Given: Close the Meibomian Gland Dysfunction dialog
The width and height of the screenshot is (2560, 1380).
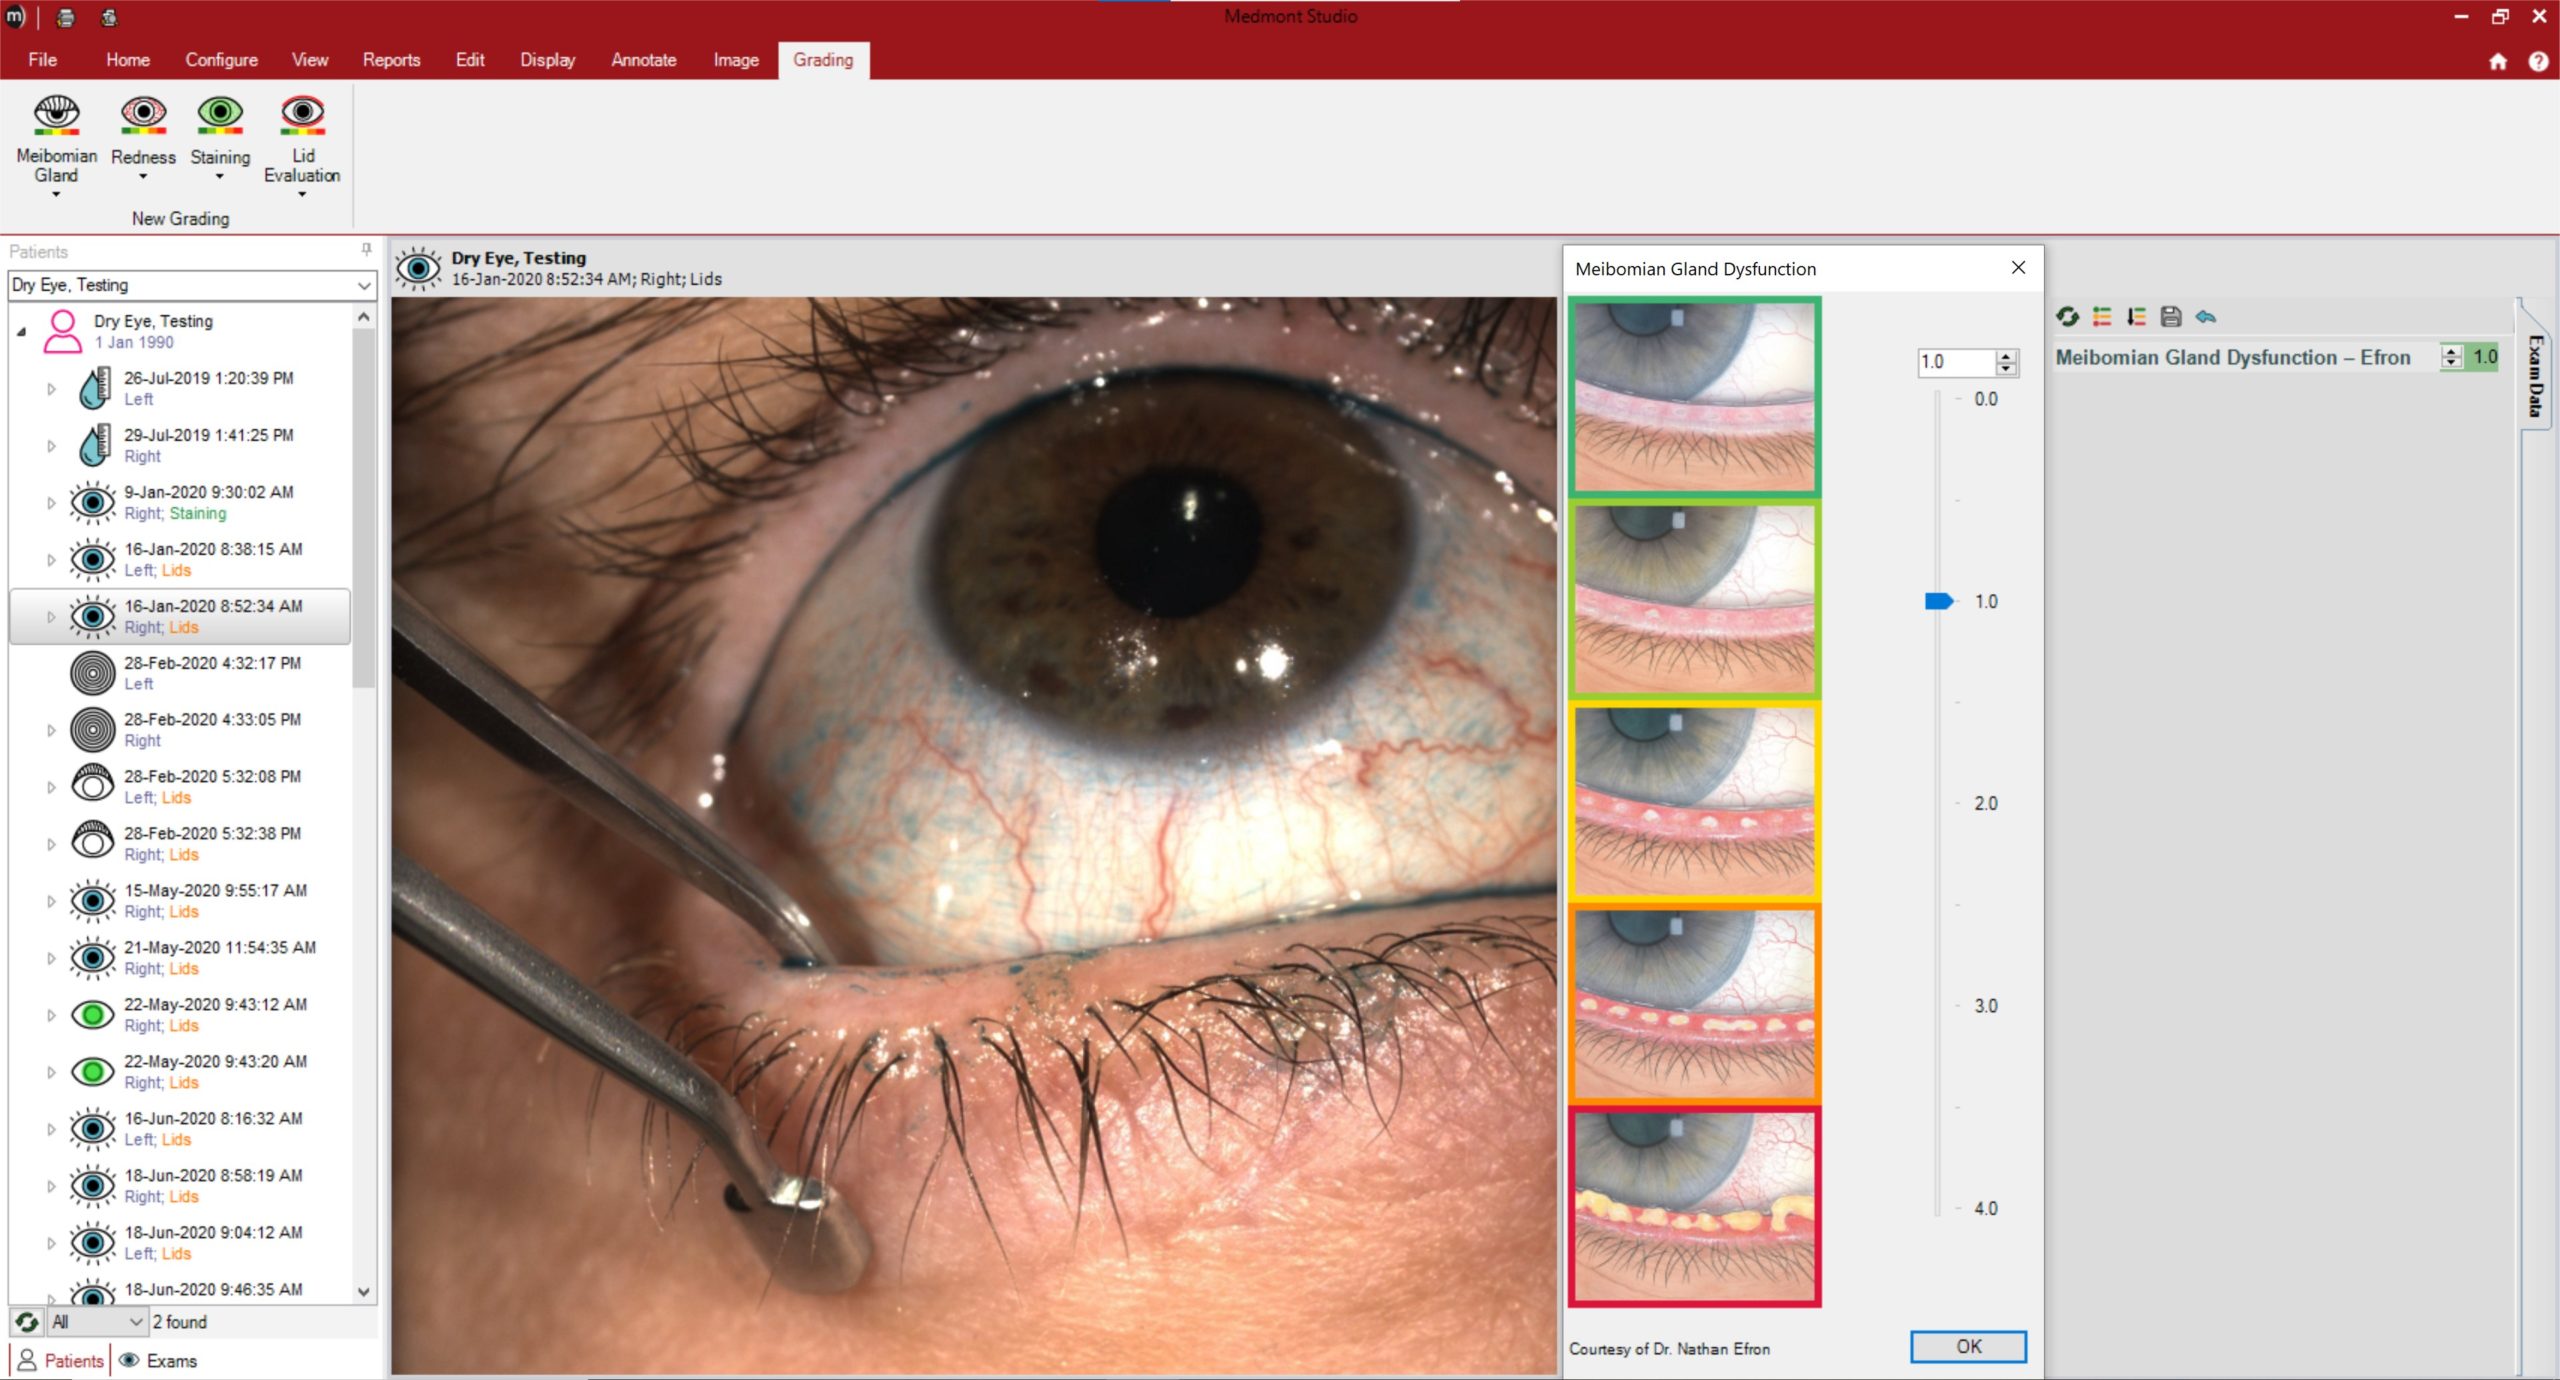Looking at the screenshot, I should click(x=2018, y=268).
